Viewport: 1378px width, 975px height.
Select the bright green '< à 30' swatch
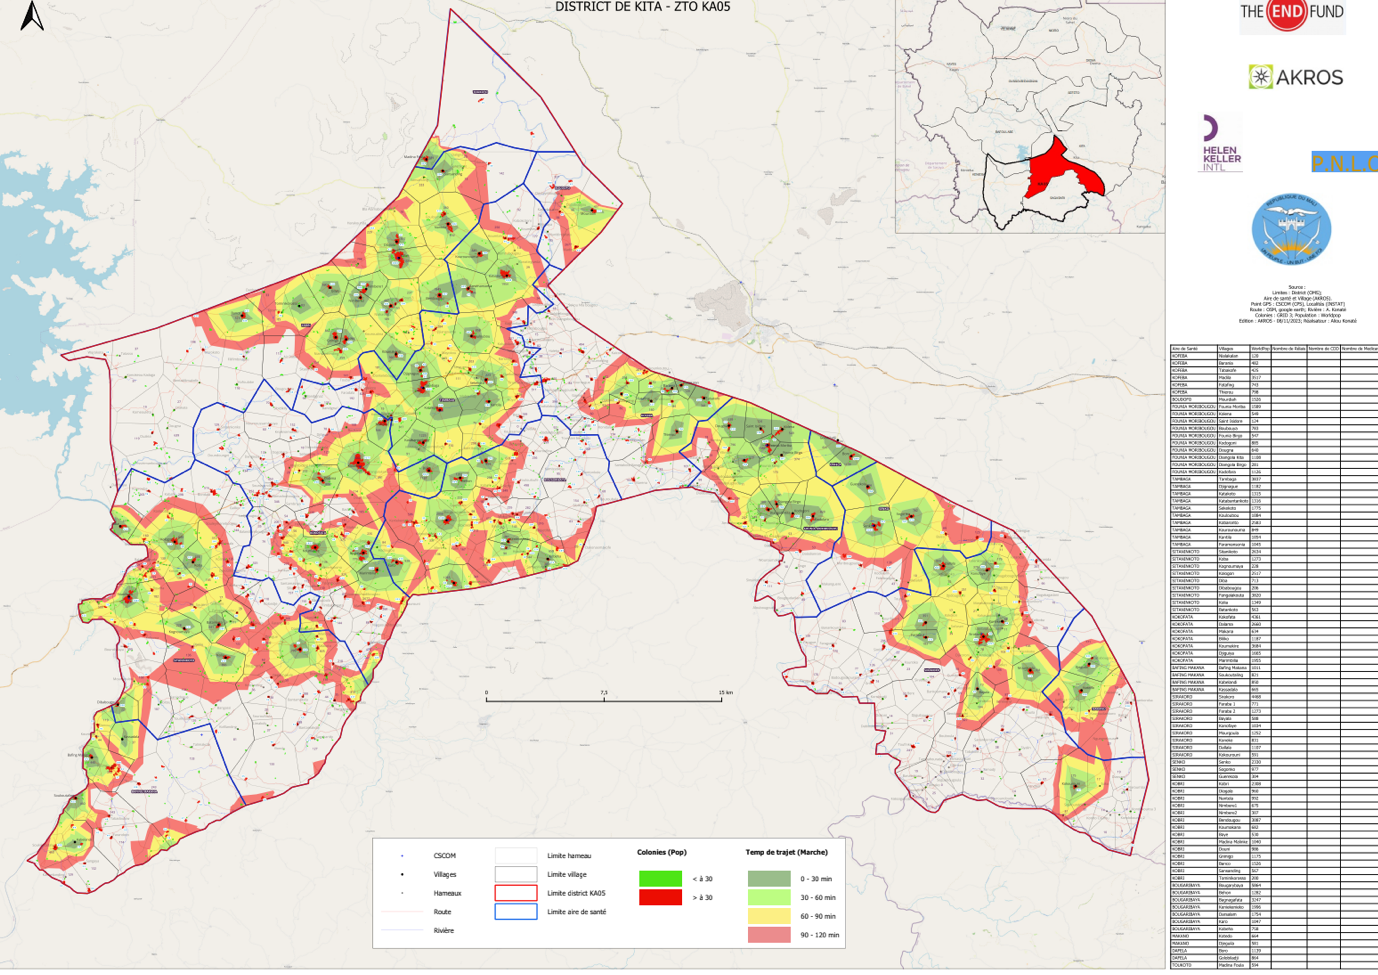pyautogui.click(x=660, y=879)
